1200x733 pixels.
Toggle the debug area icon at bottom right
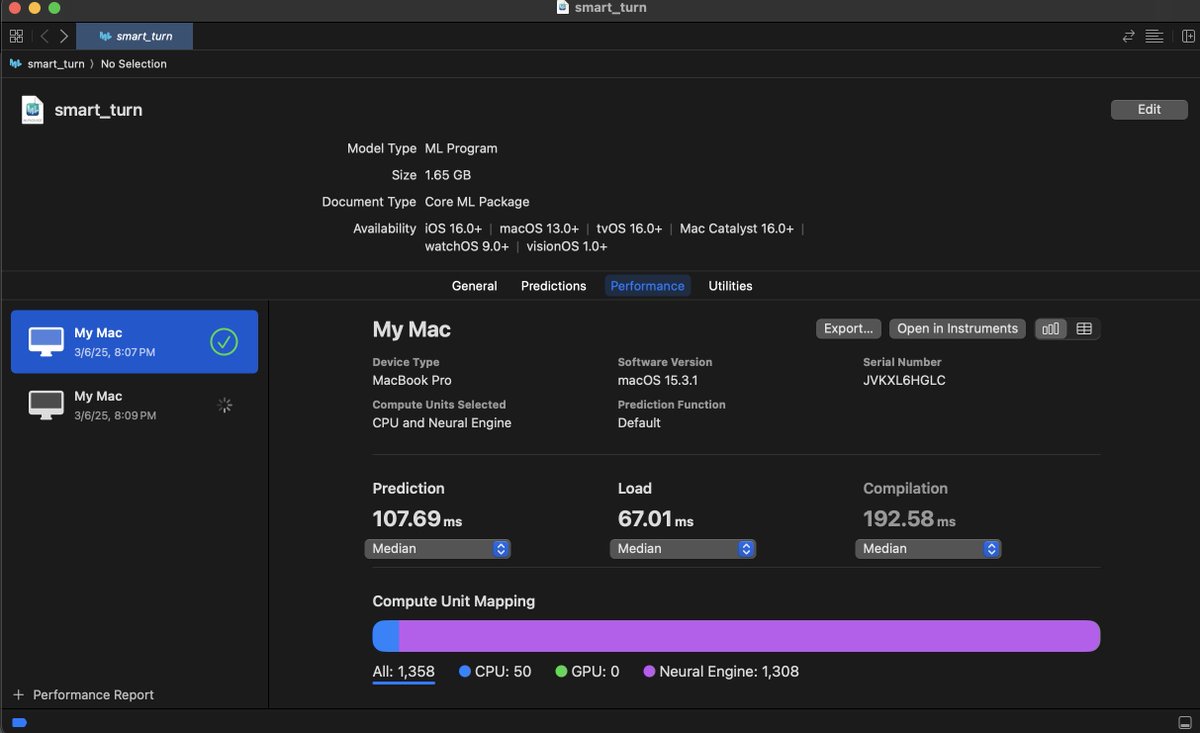(x=1185, y=722)
